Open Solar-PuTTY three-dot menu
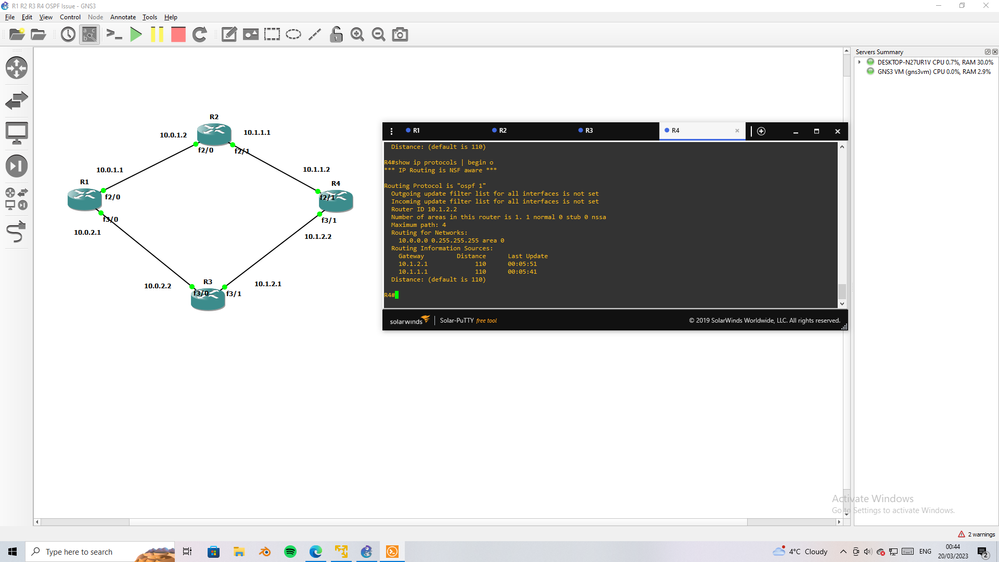The image size is (999, 562). point(391,131)
